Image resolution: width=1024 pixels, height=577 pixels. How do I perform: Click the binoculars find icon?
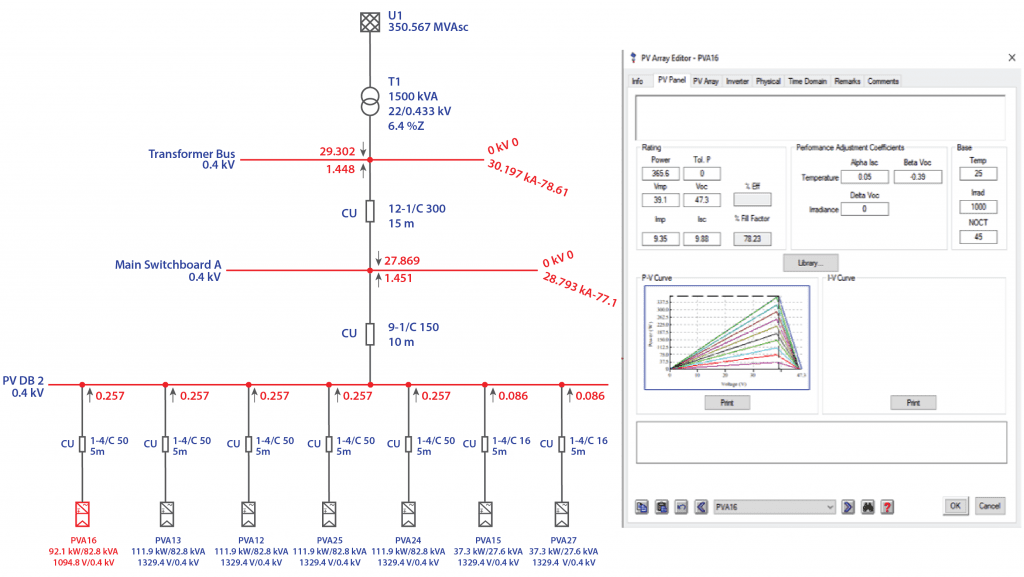tap(867, 507)
